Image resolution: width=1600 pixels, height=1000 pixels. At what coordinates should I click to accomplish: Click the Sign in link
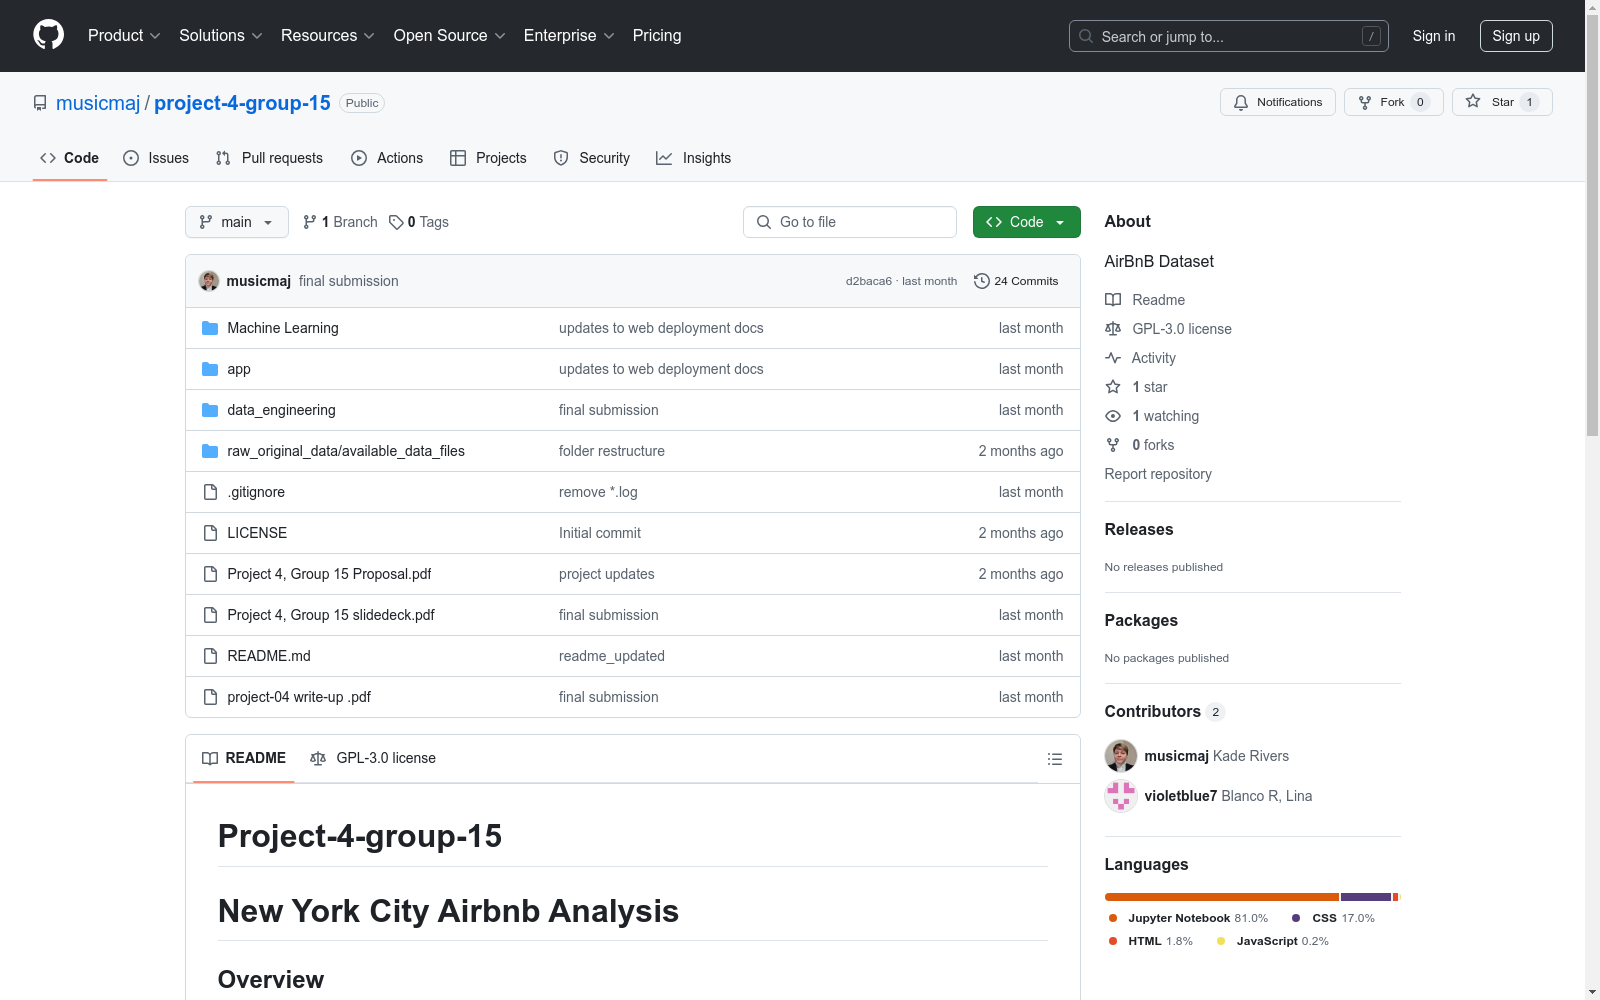[x=1434, y=36]
